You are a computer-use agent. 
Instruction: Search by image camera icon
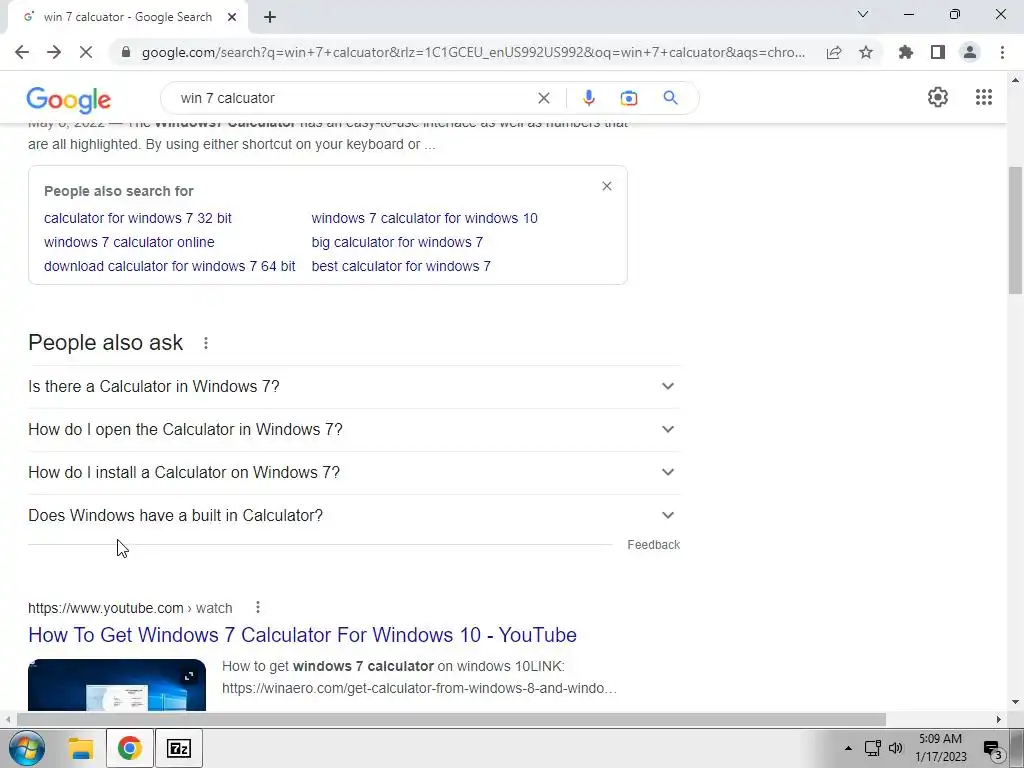click(629, 98)
